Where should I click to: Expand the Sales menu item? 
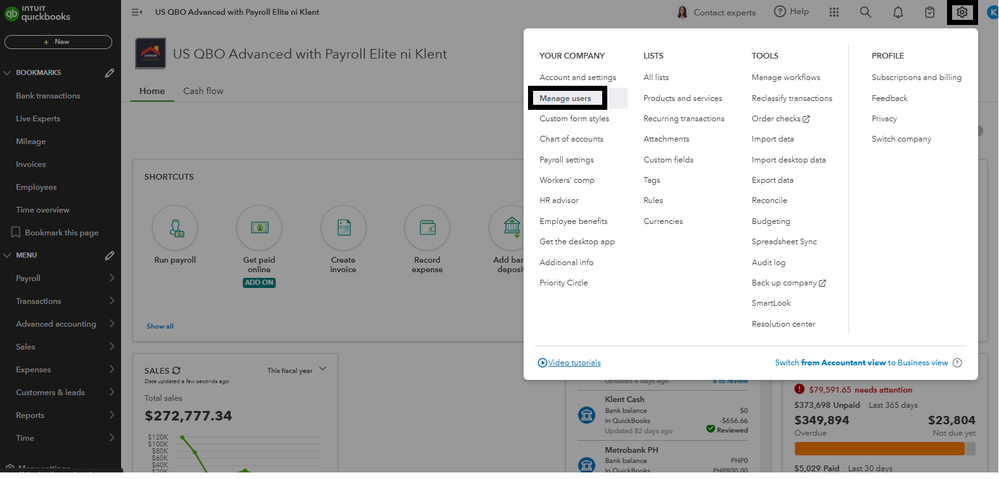pos(111,347)
